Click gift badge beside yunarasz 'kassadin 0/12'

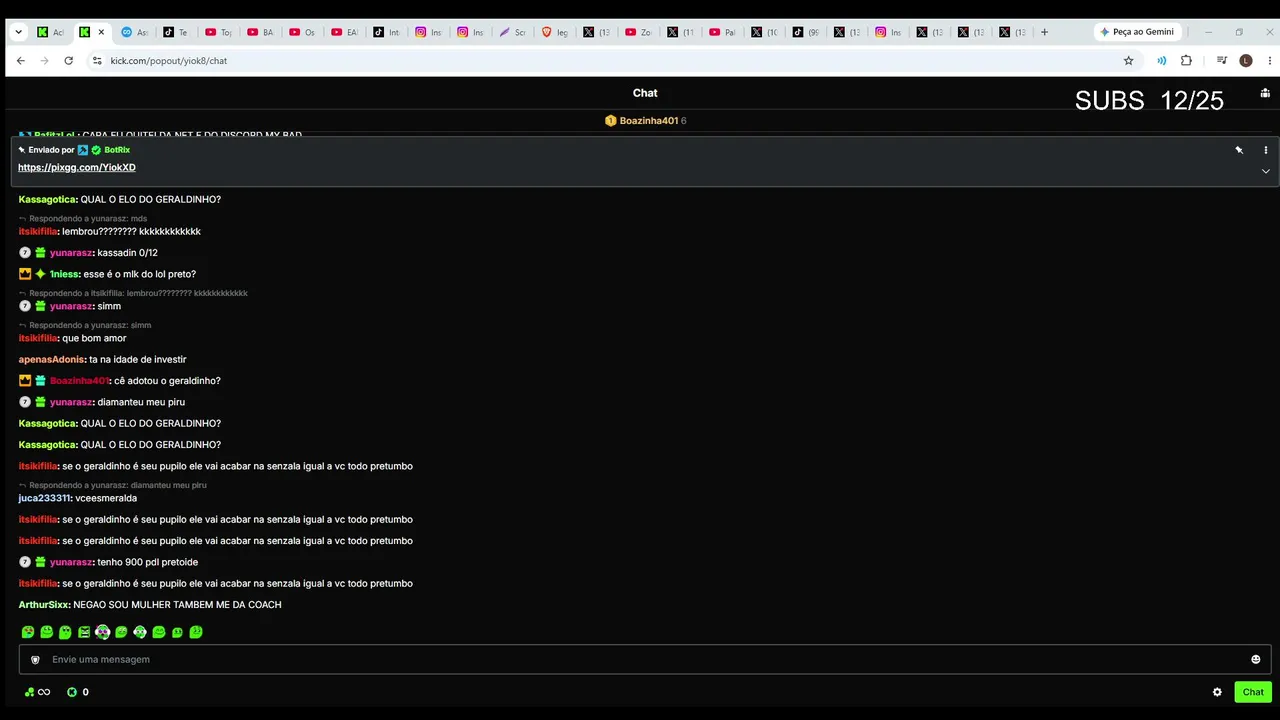pos(41,253)
